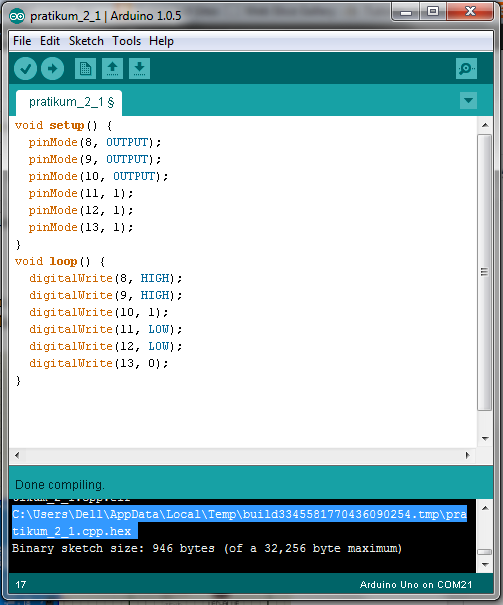Upload the sketch with the arrow button
The image size is (503, 605).
52,69
